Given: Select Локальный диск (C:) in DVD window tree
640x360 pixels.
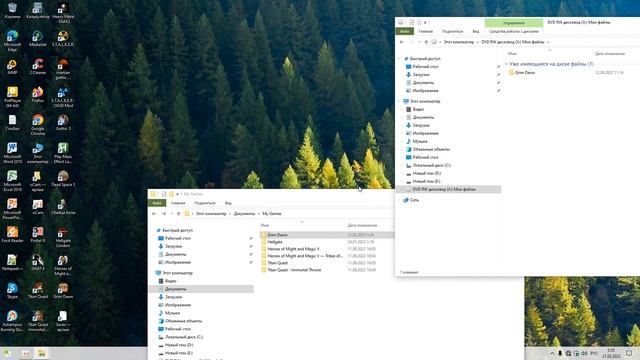Looking at the screenshot, I should [431, 165].
